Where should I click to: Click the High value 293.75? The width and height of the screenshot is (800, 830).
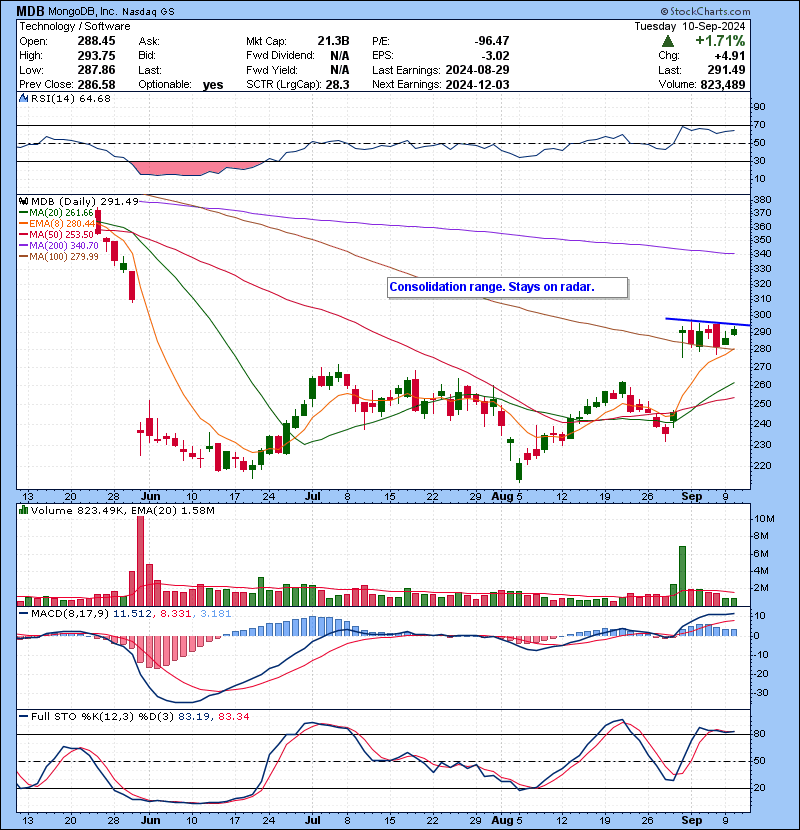point(96,56)
